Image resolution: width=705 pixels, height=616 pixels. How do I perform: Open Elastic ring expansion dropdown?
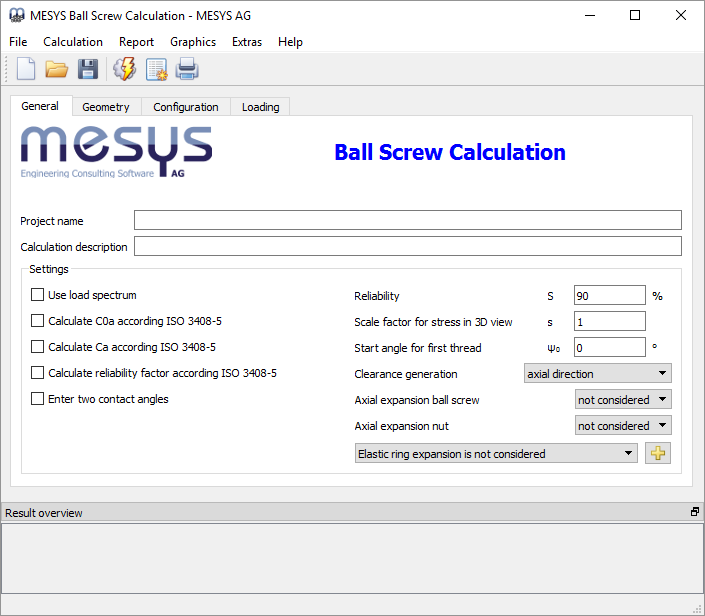496,454
